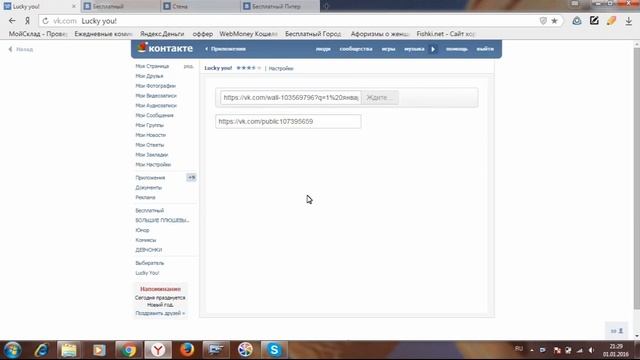Switch to the 'Бесплатный' browser tab

120,6
